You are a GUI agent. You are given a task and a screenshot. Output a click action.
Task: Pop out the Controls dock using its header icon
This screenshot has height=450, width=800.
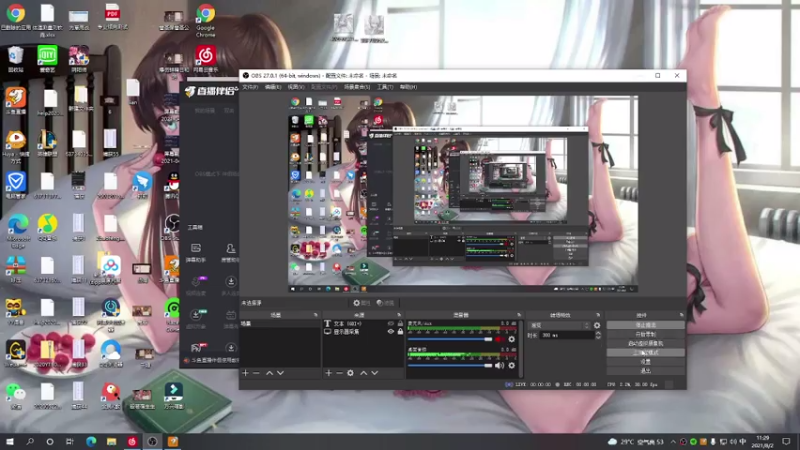(x=681, y=315)
